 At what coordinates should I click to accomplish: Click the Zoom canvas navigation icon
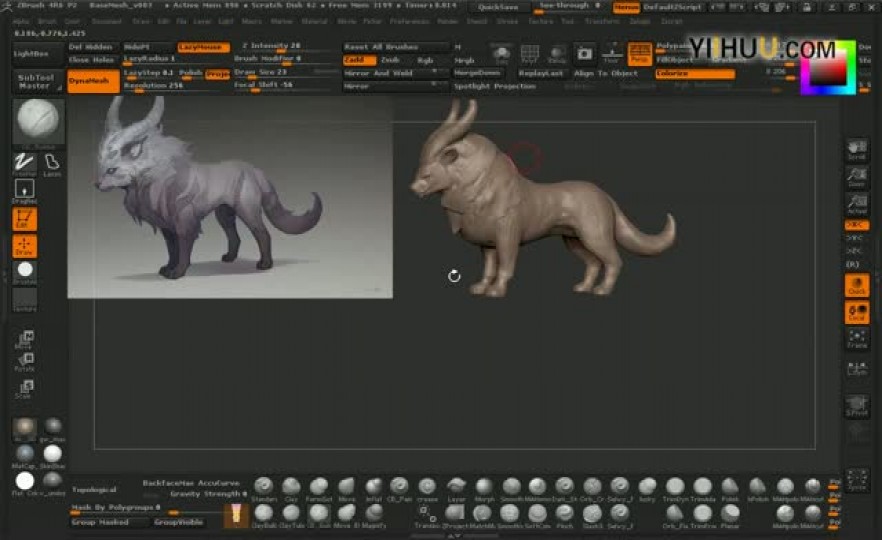point(857,177)
